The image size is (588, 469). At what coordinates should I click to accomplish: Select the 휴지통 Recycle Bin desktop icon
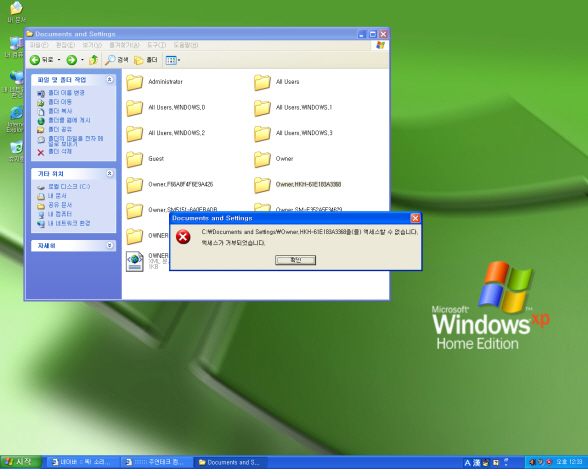[x=16, y=151]
